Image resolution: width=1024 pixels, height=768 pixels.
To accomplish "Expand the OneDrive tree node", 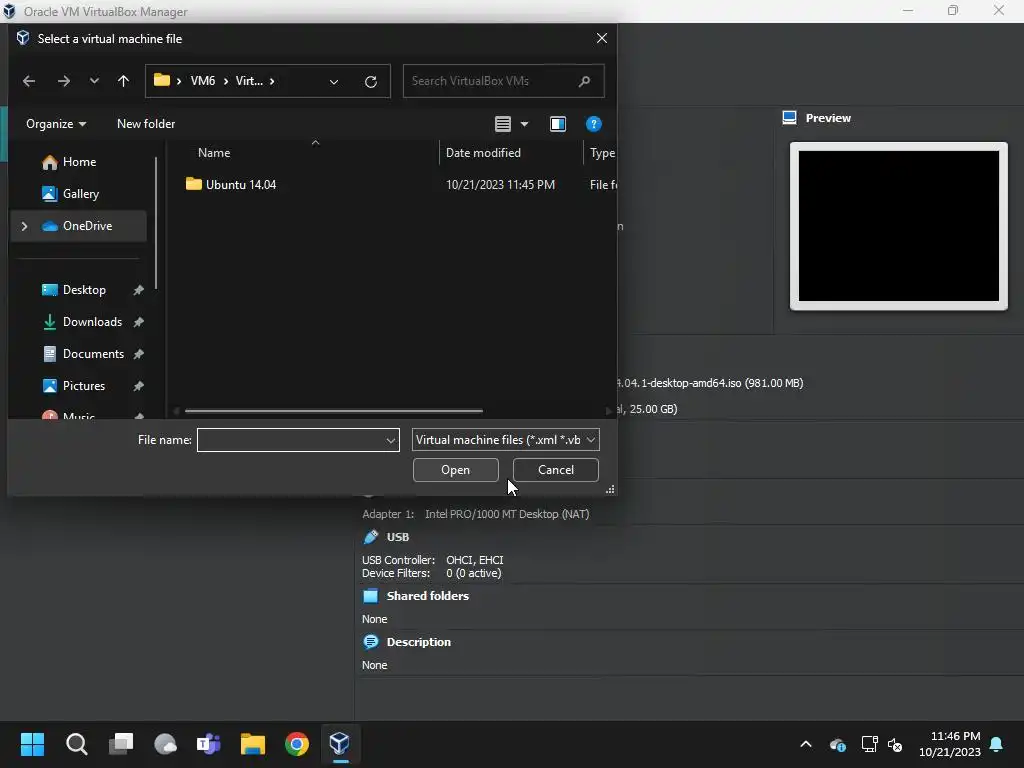I will tap(25, 226).
